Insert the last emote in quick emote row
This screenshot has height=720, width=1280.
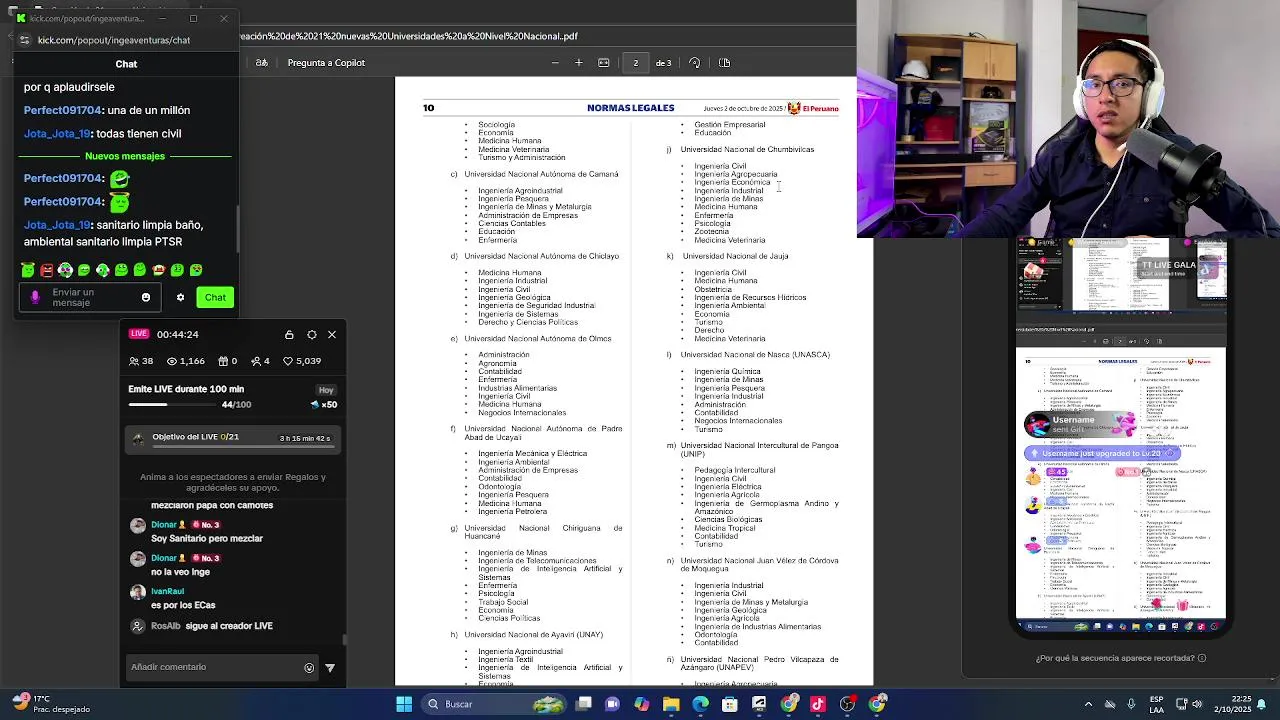coord(196,270)
